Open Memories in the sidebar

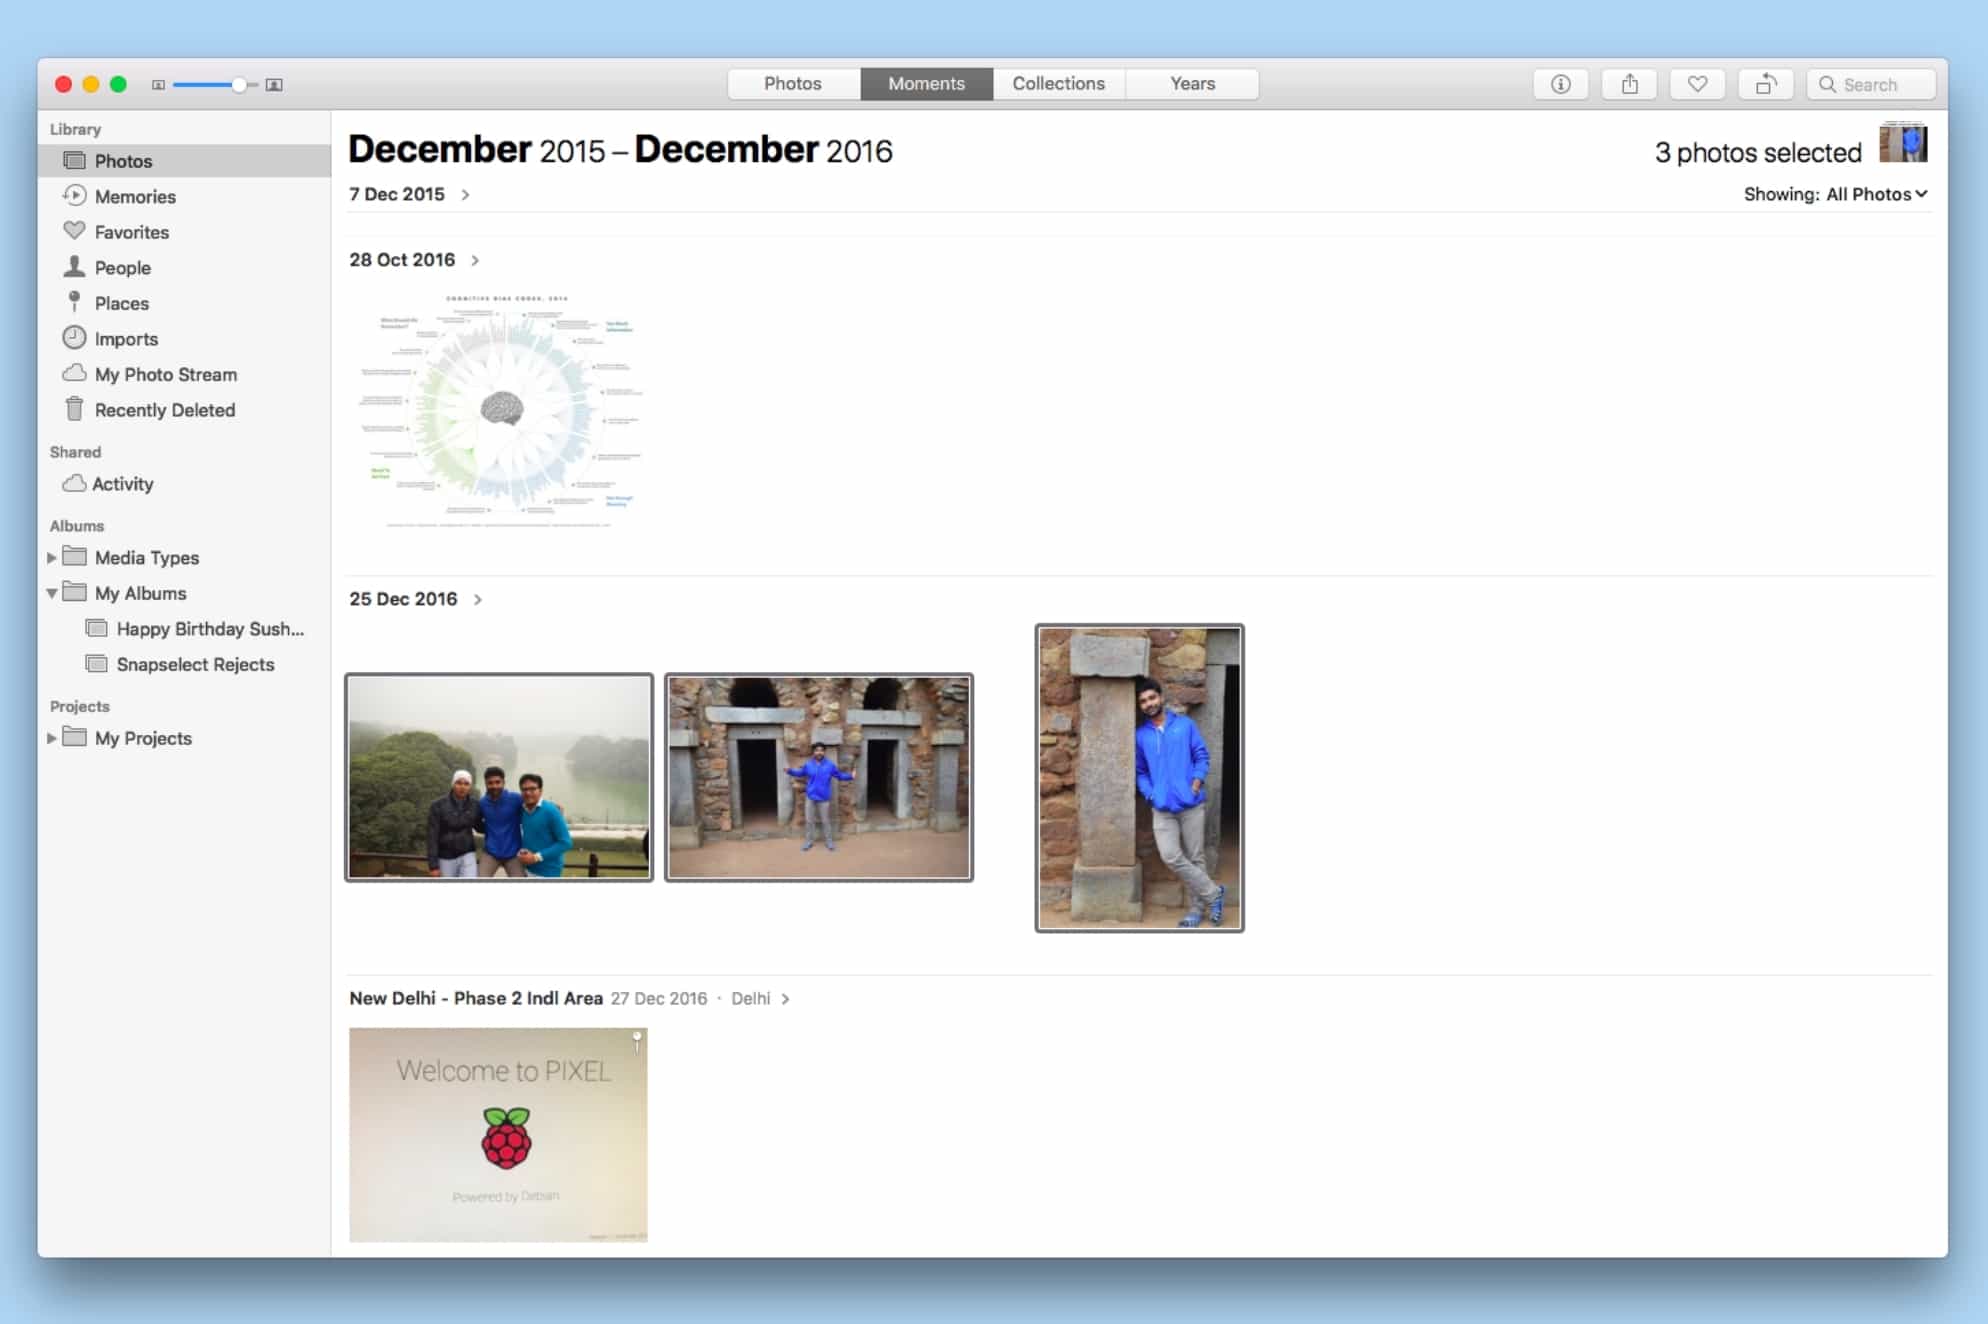pos(134,196)
